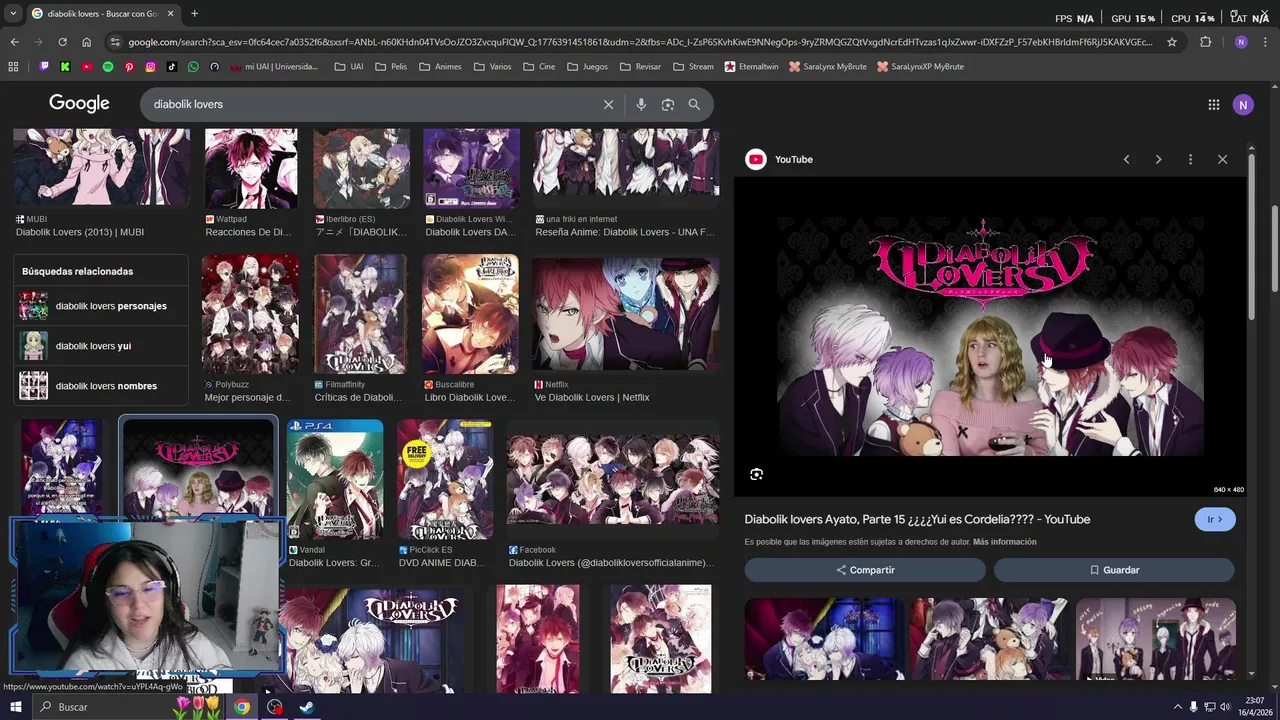The height and width of the screenshot is (720, 1280).
Task: Focus the Google search input field
Action: coord(370,104)
